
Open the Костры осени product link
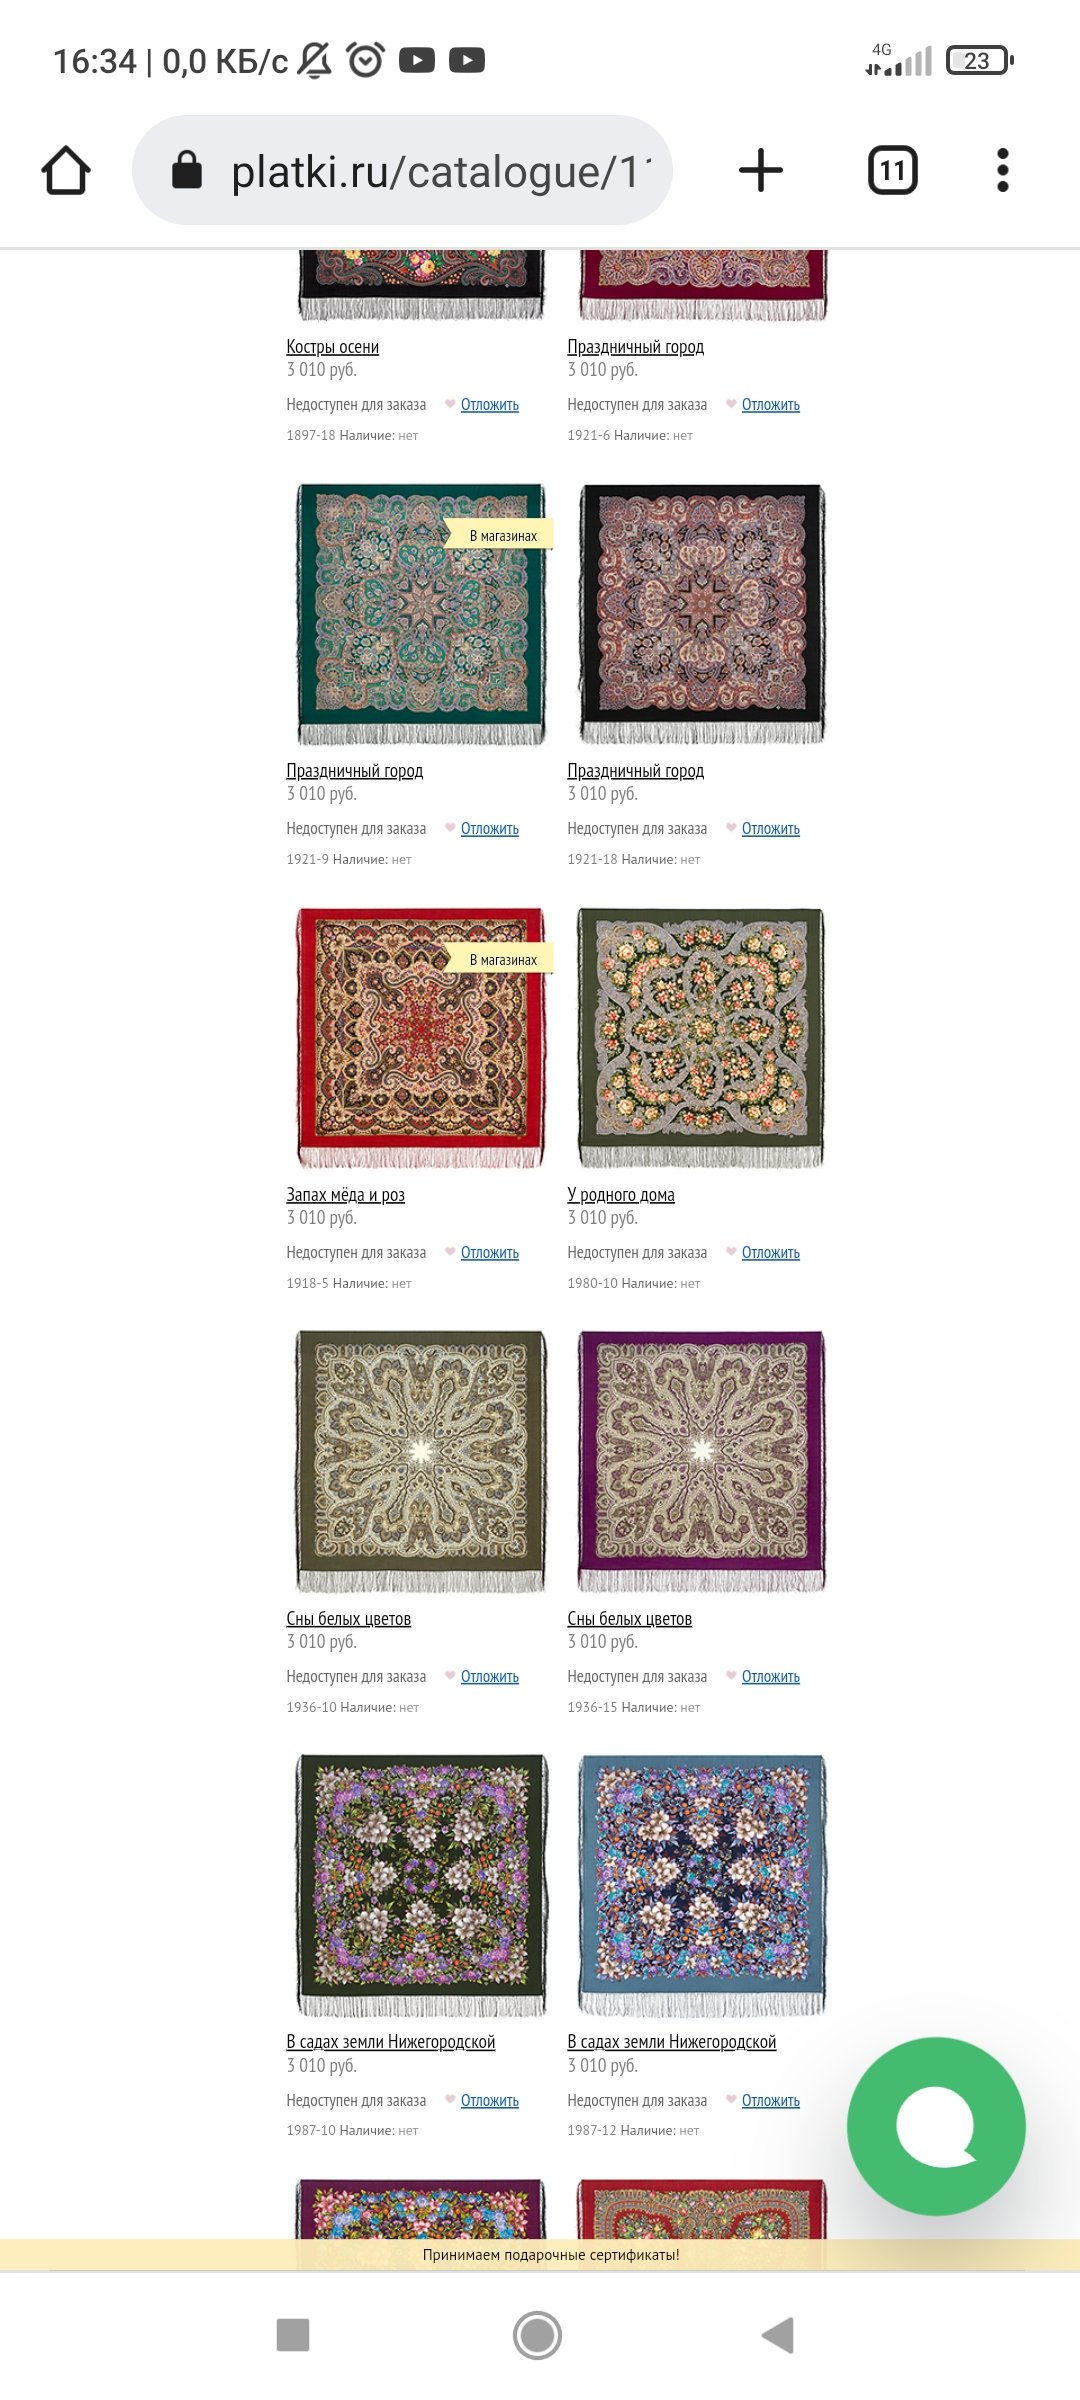click(x=333, y=347)
